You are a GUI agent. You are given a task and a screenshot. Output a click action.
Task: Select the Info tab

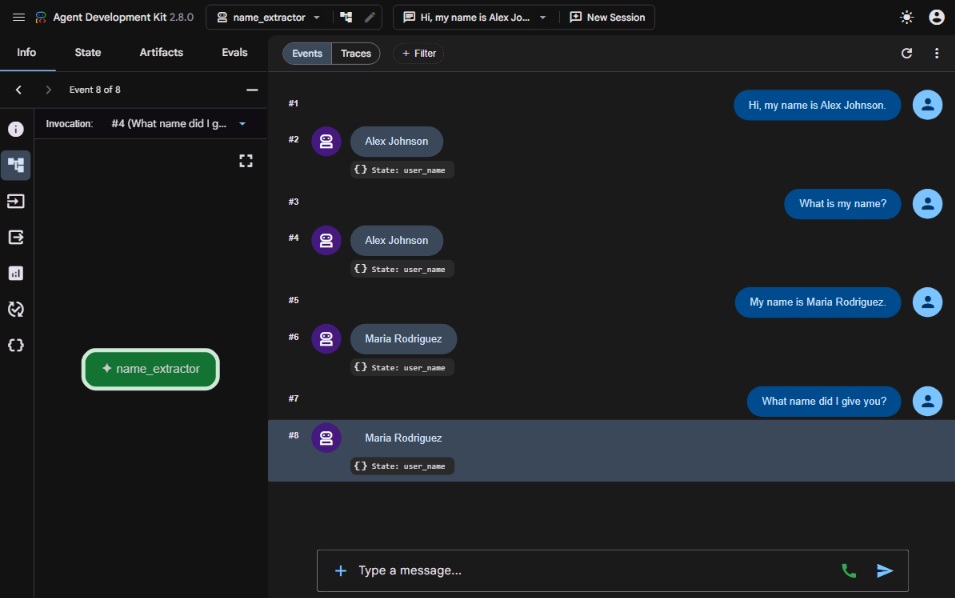coord(26,52)
